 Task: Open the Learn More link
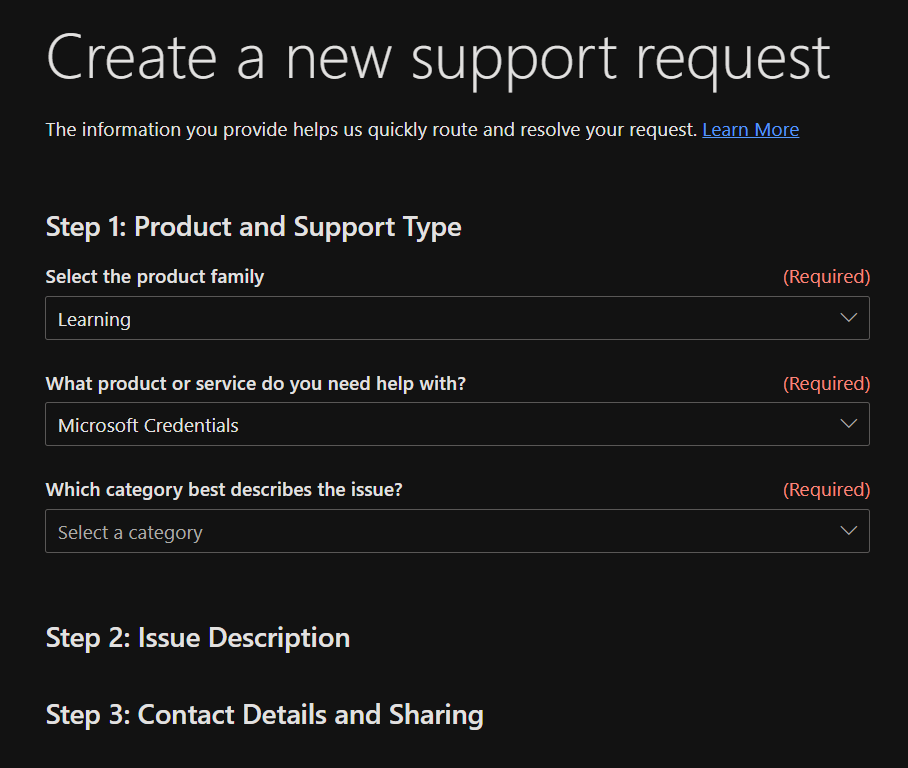click(x=750, y=130)
